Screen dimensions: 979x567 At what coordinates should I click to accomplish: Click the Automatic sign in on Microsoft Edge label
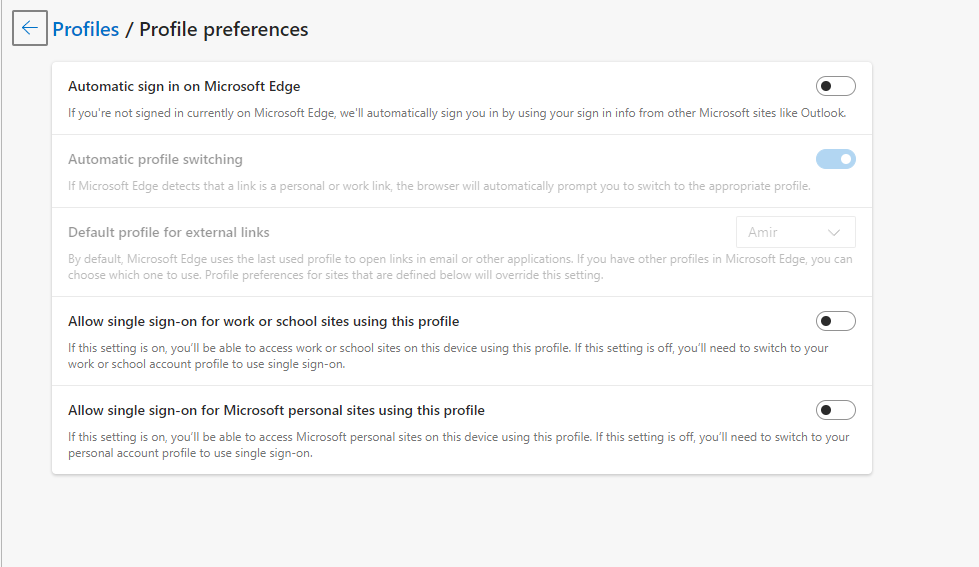[184, 86]
